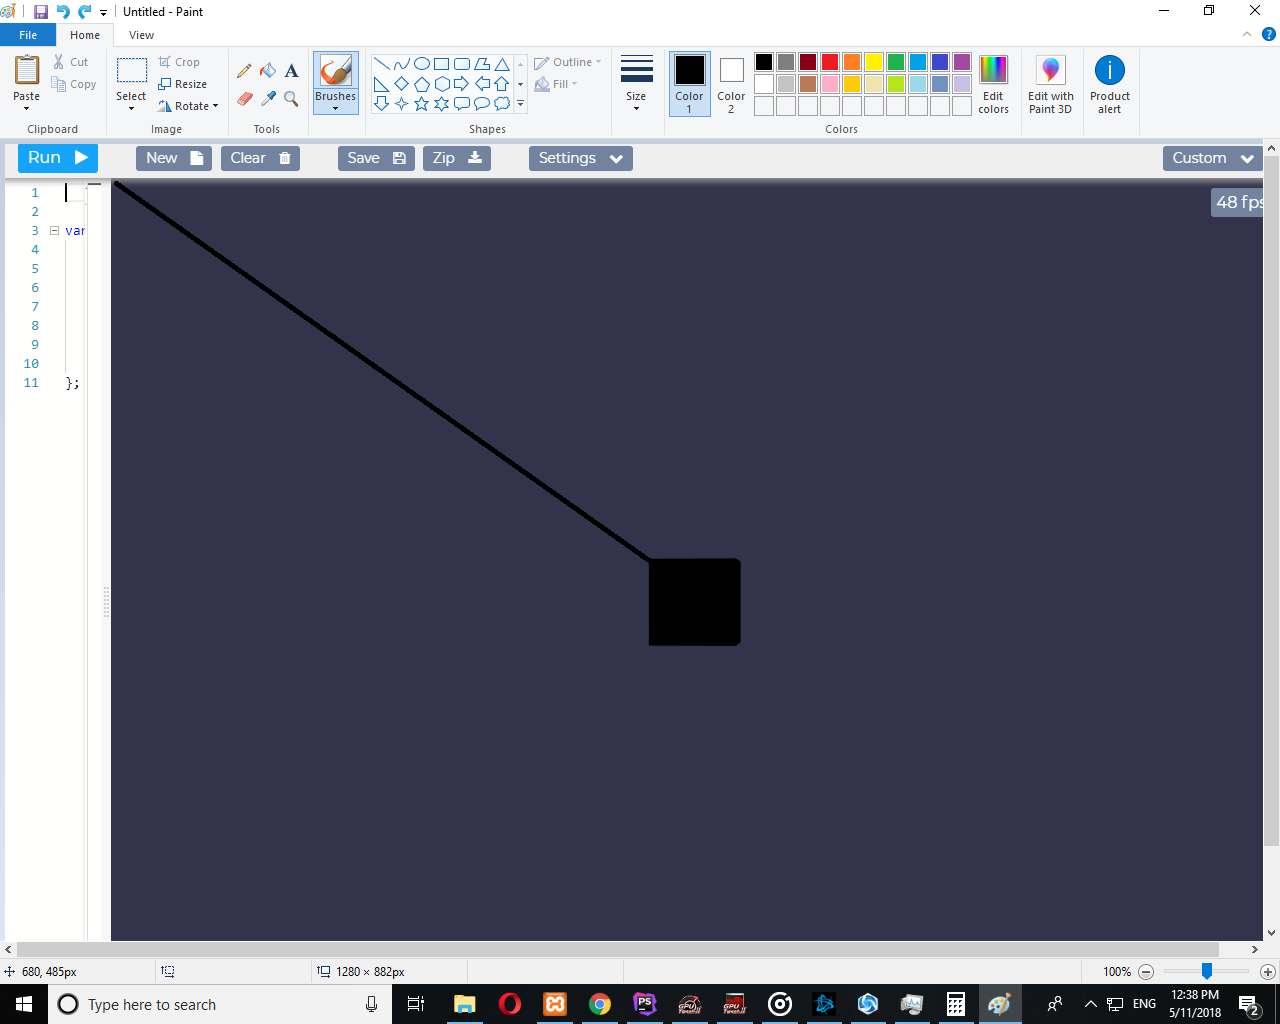Select the Magnifier tool

(x=291, y=99)
